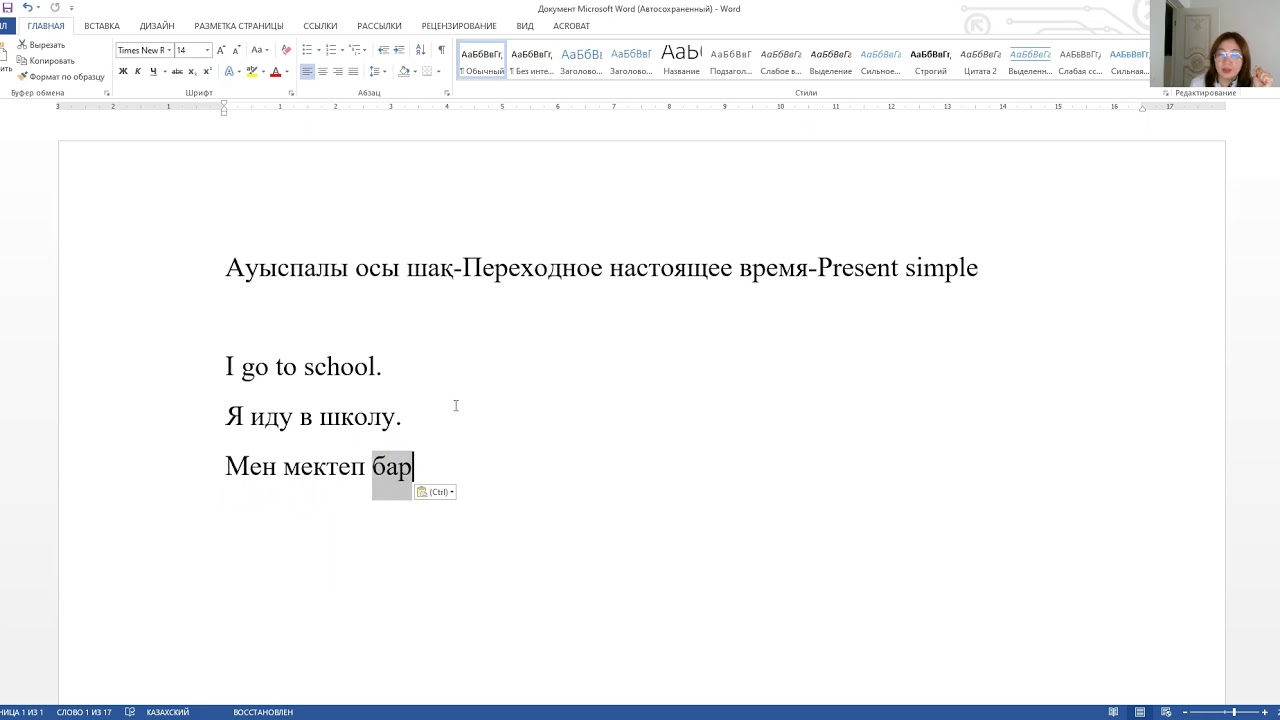Open the Aa change case menu
The height and width of the screenshot is (720, 1280).
click(260, 50)
